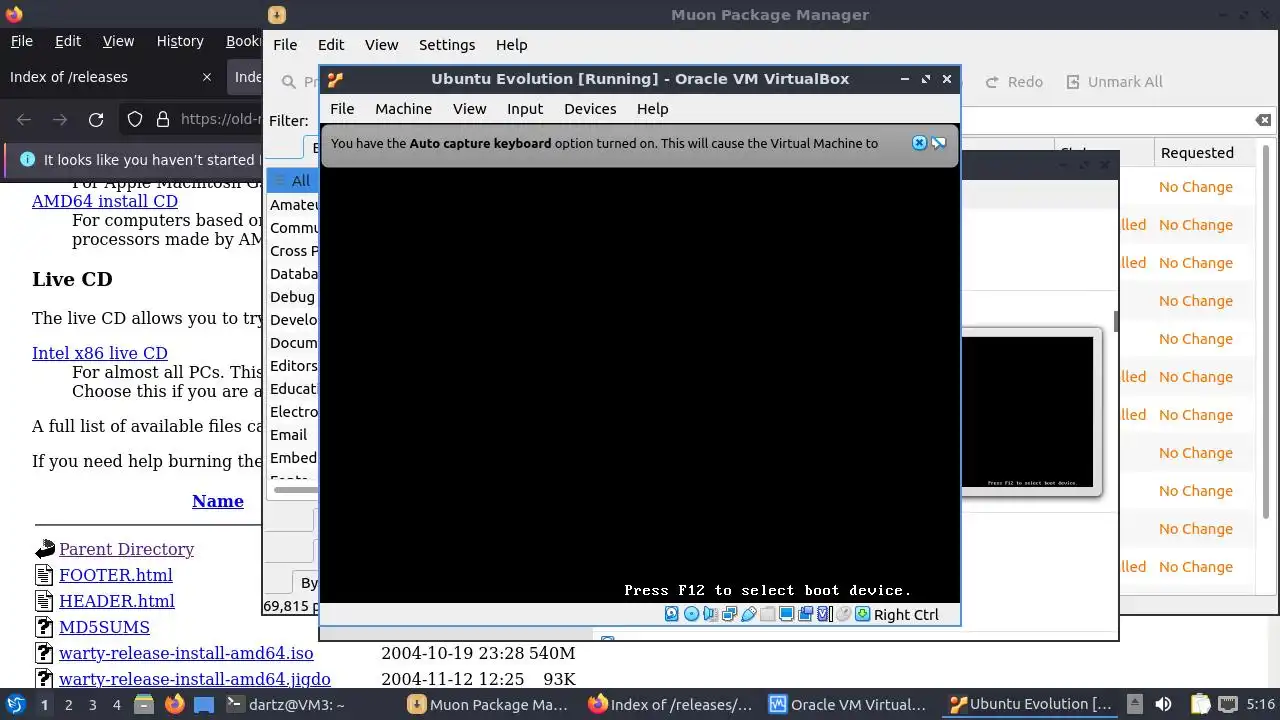Click the network adapters status icon

click(729, 614)
